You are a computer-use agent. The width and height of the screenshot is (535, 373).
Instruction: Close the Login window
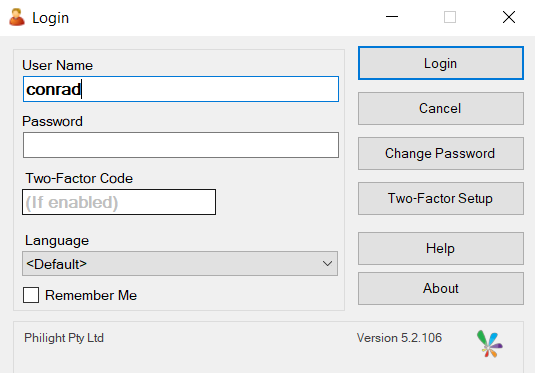click(x=509, y=17)
